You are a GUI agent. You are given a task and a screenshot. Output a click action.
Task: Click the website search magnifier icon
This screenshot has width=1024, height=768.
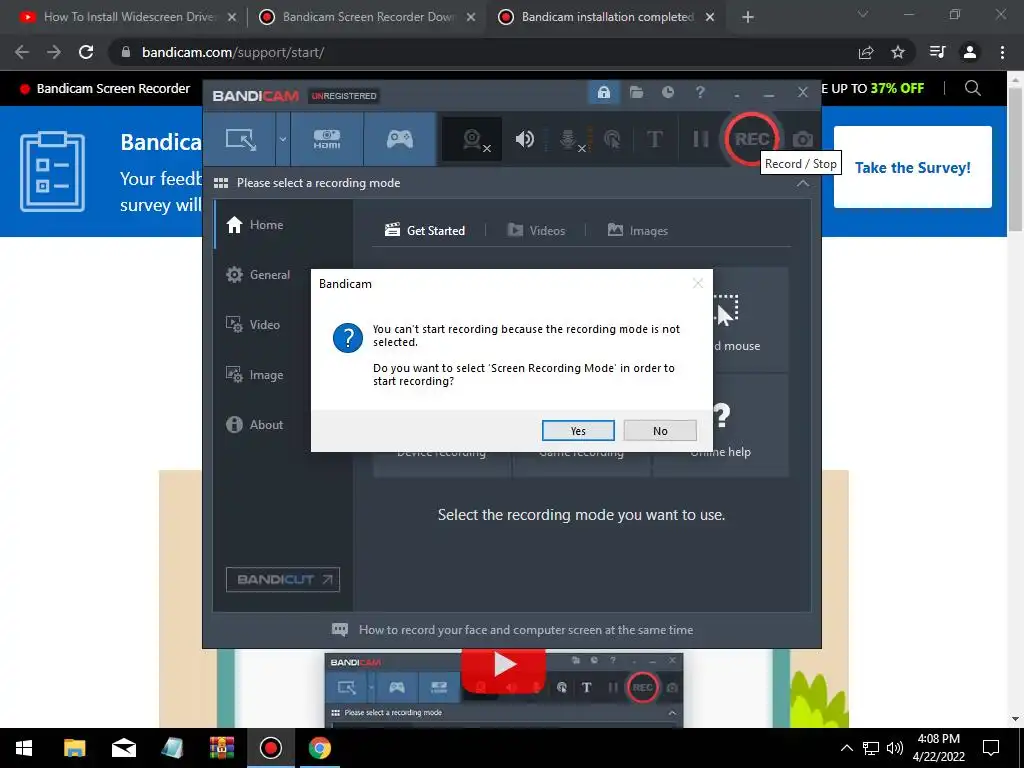tap(972, 88)
